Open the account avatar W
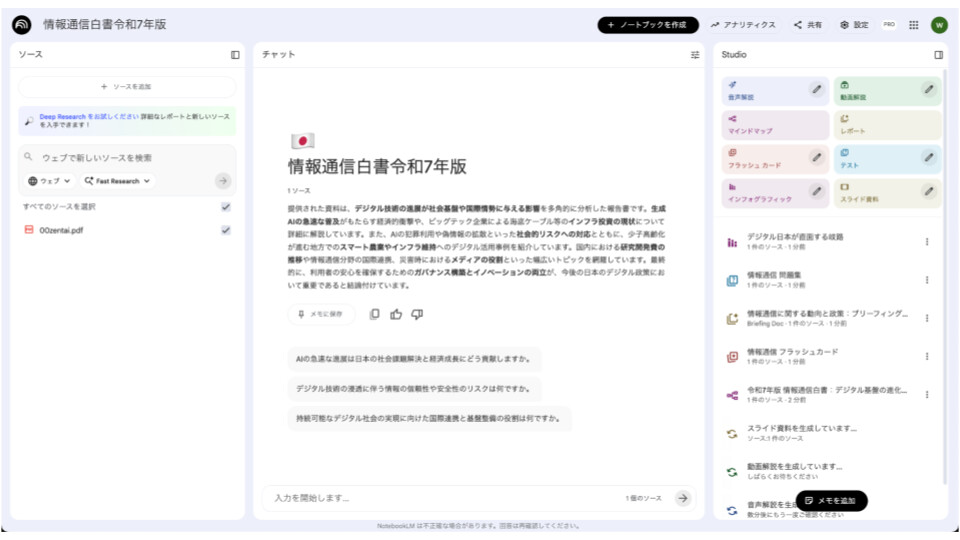 (x=939, y=24)
